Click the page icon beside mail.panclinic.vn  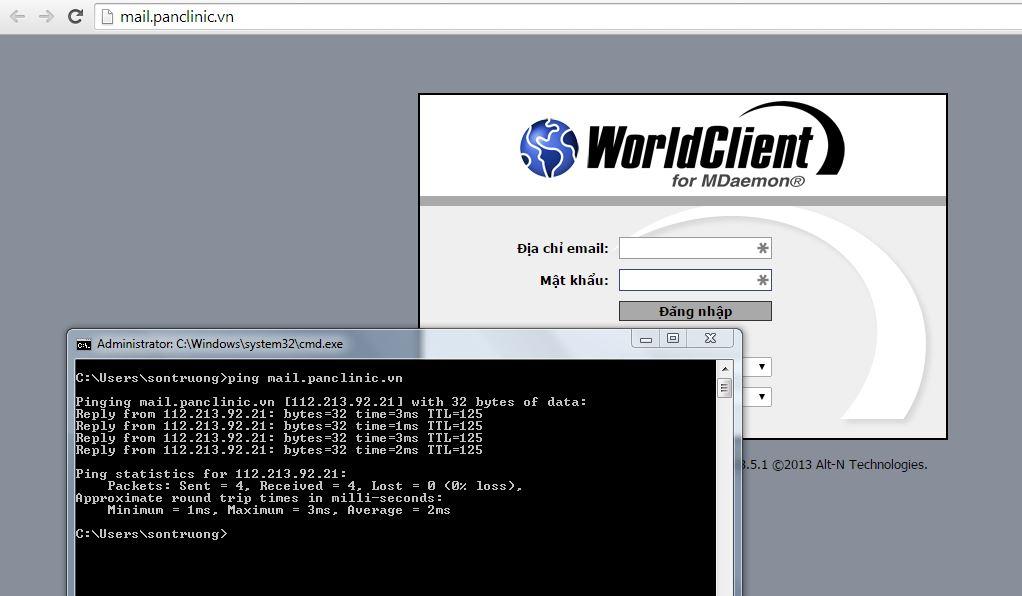pos(108,17)
